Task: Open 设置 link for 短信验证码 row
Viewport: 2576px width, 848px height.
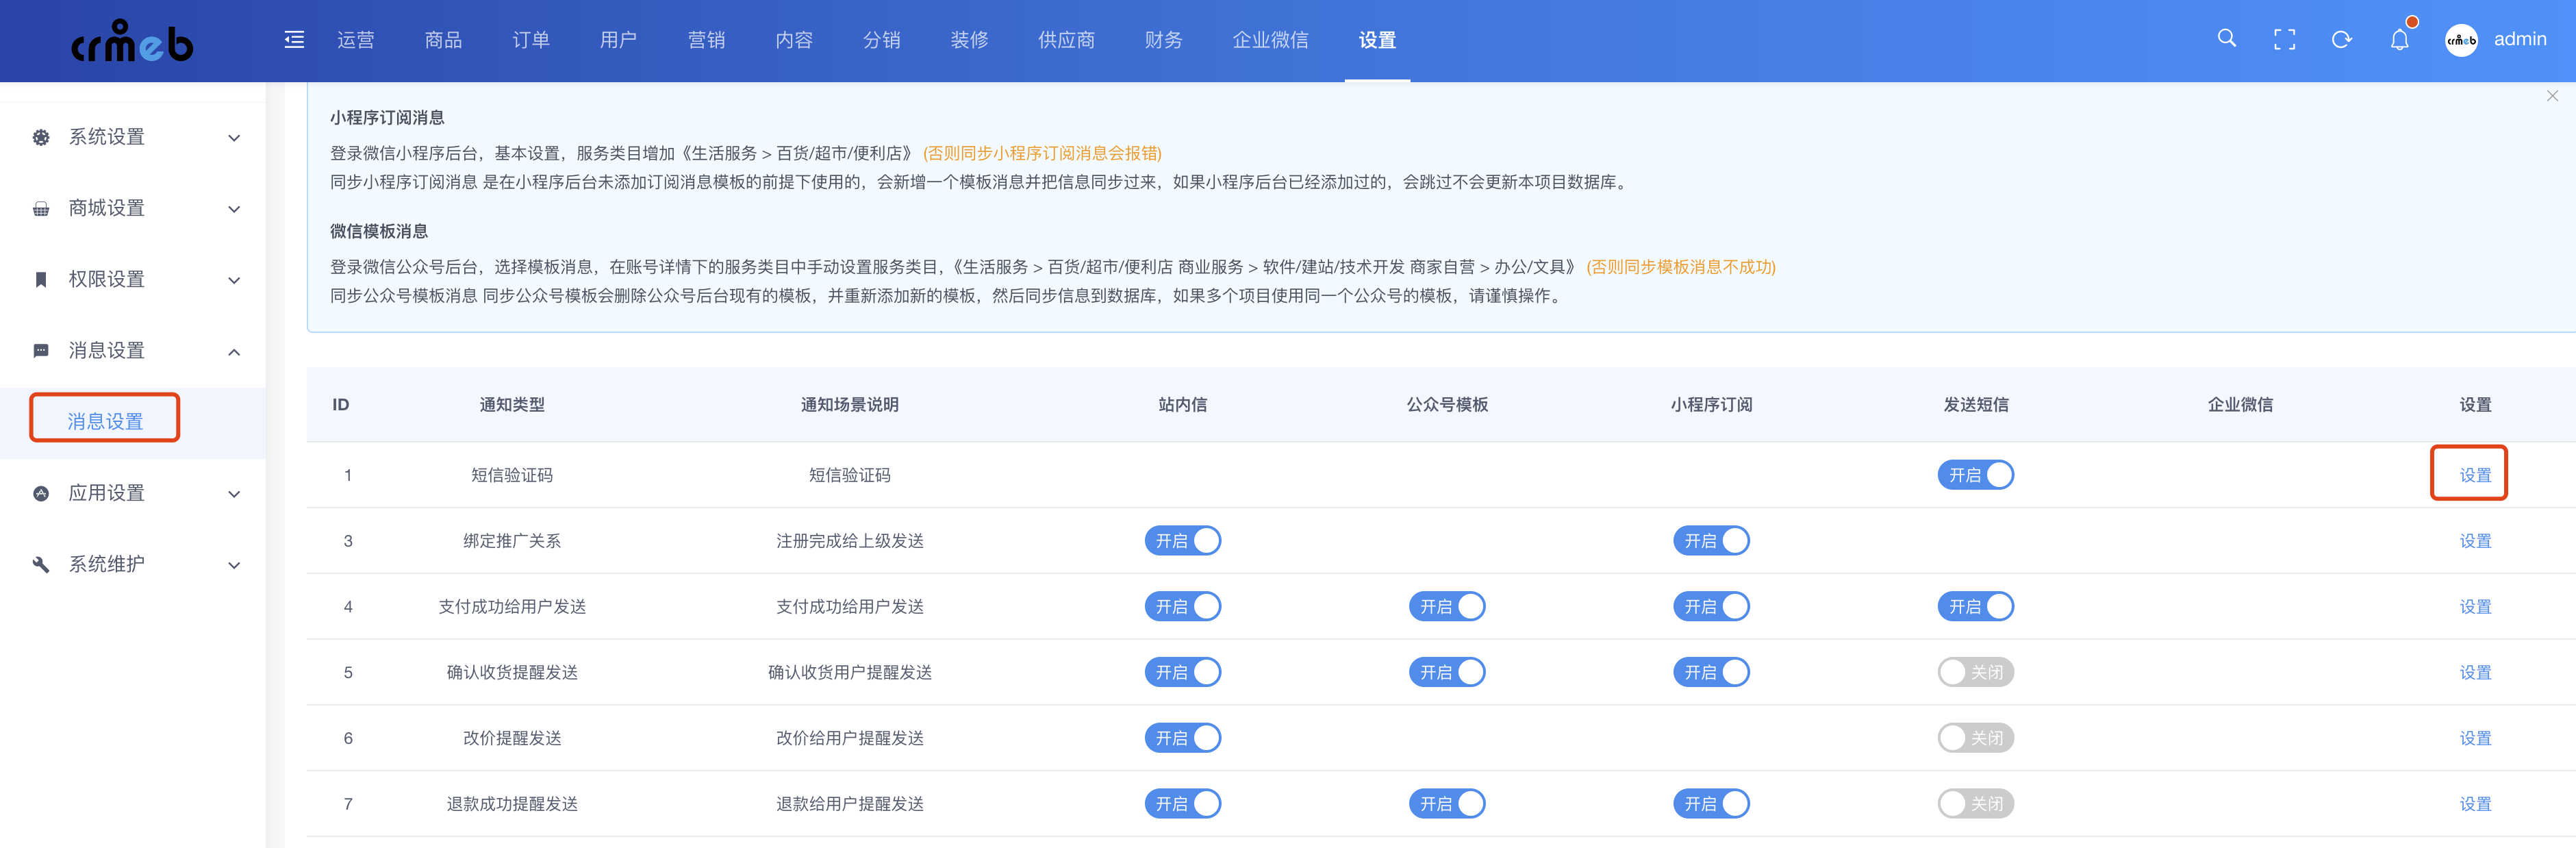Action: 2475,475
